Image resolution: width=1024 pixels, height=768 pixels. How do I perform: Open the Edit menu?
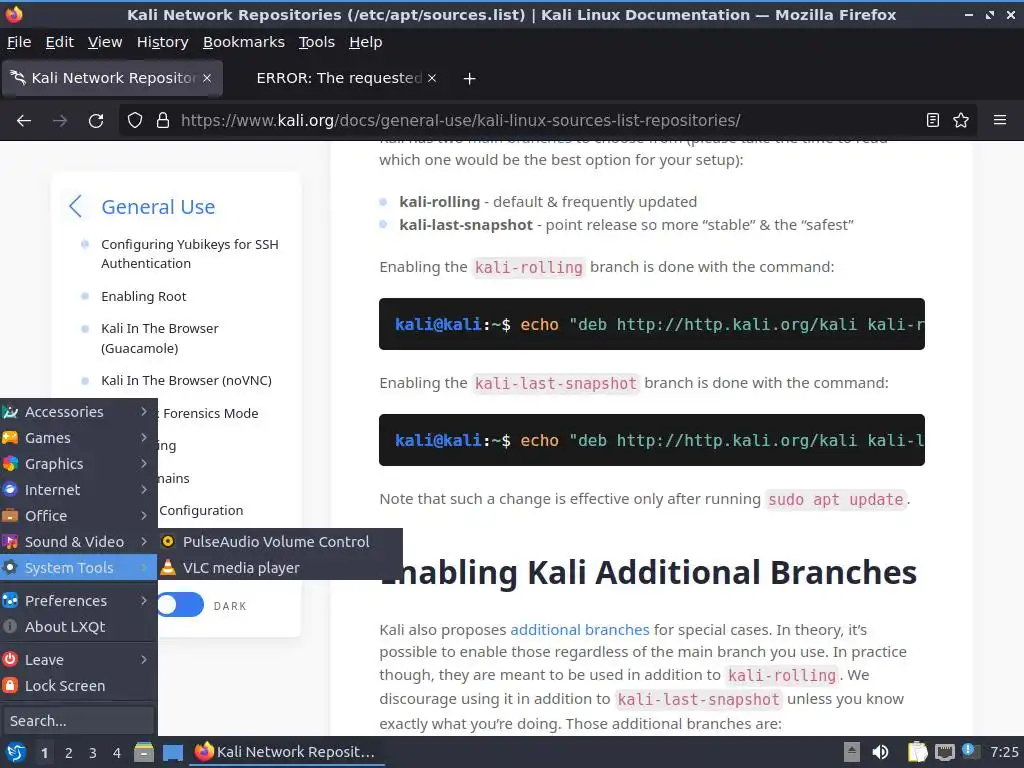pyautogui.click(x=59, y=42)
